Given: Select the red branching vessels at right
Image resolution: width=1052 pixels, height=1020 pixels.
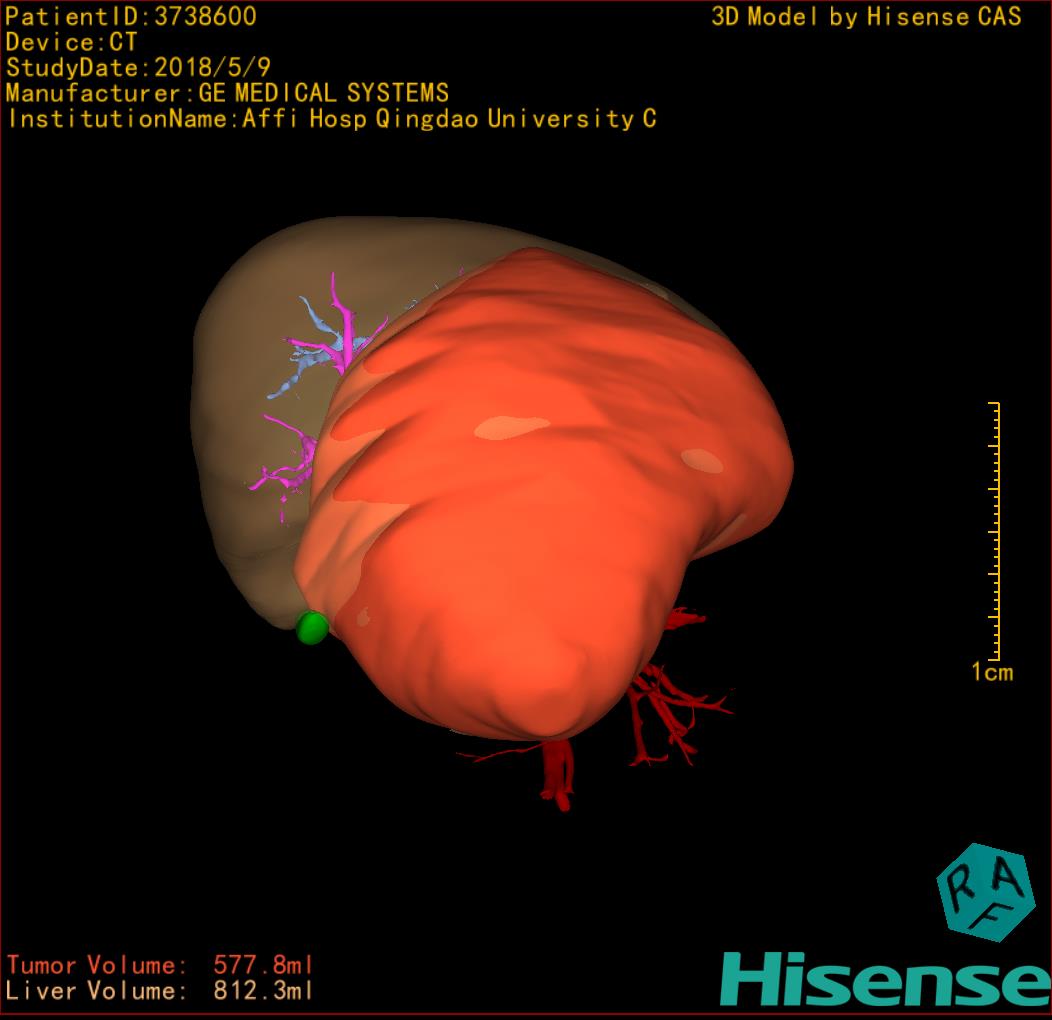Looking at the screenshot, I should pos(670,700).
